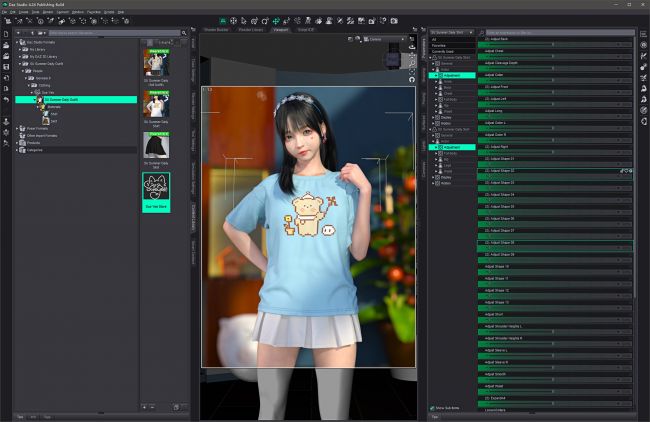Viewport: 650px width, 422px height.
Task: Collapse the Daz Studio Formats tree node
Action: (x=17, y=43)
